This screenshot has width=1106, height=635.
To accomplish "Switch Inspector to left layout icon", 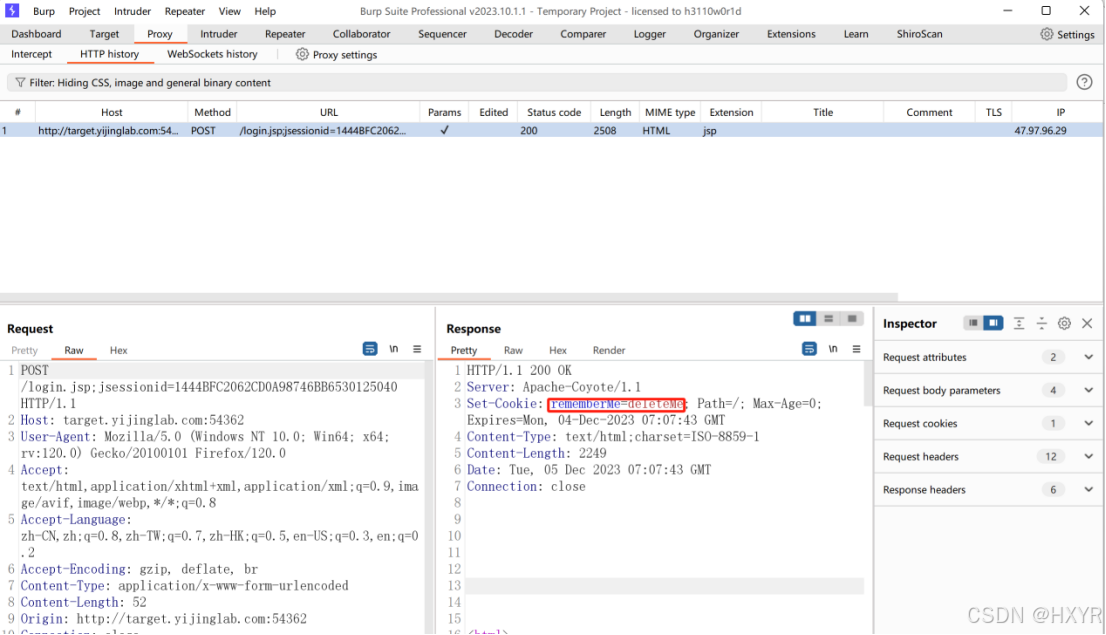I will coord(973,322).
